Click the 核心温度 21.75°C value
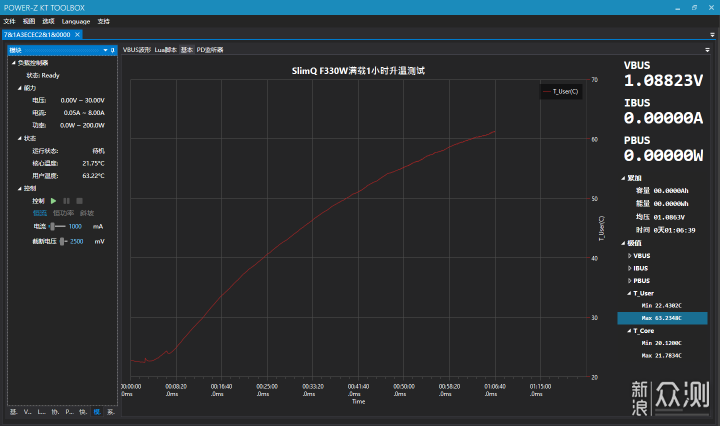Image resolution: width=720 pixels, height=426 pixels. tap(94, 163)
